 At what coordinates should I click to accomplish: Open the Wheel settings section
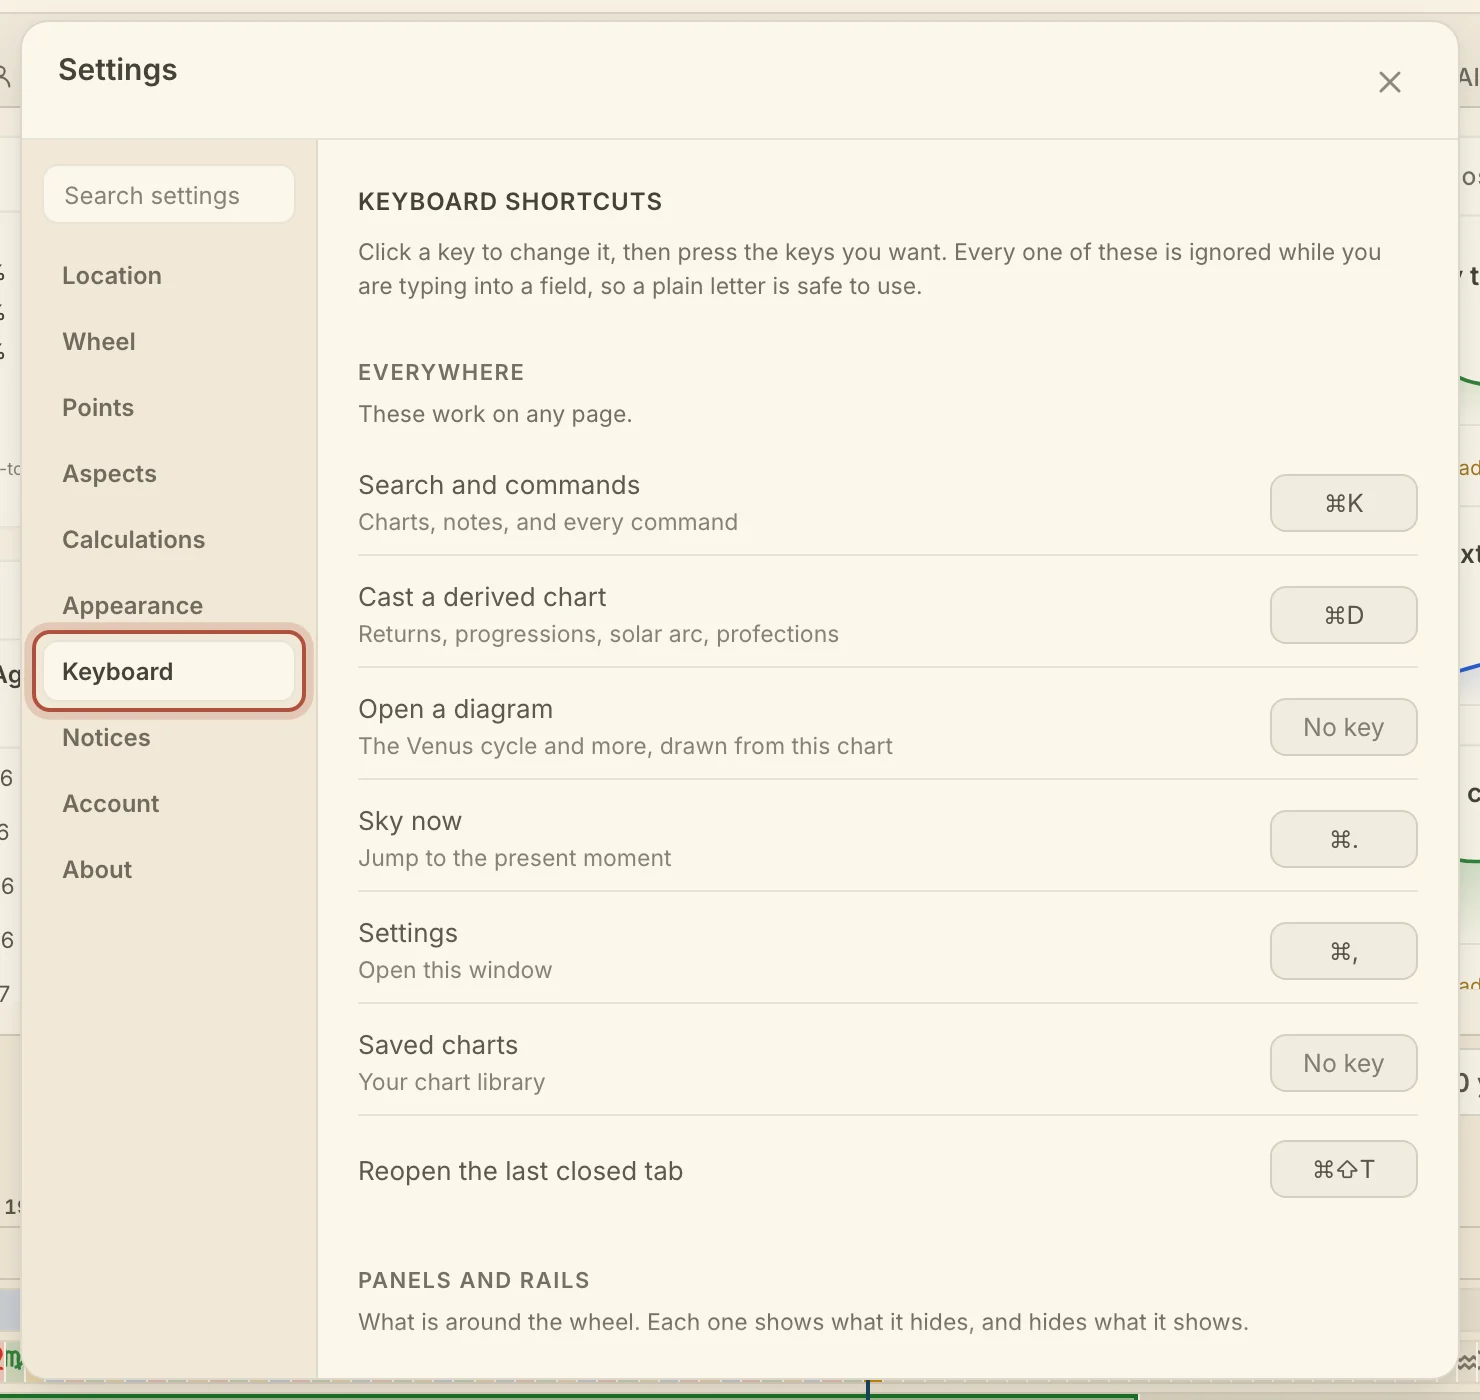(169, 342)
